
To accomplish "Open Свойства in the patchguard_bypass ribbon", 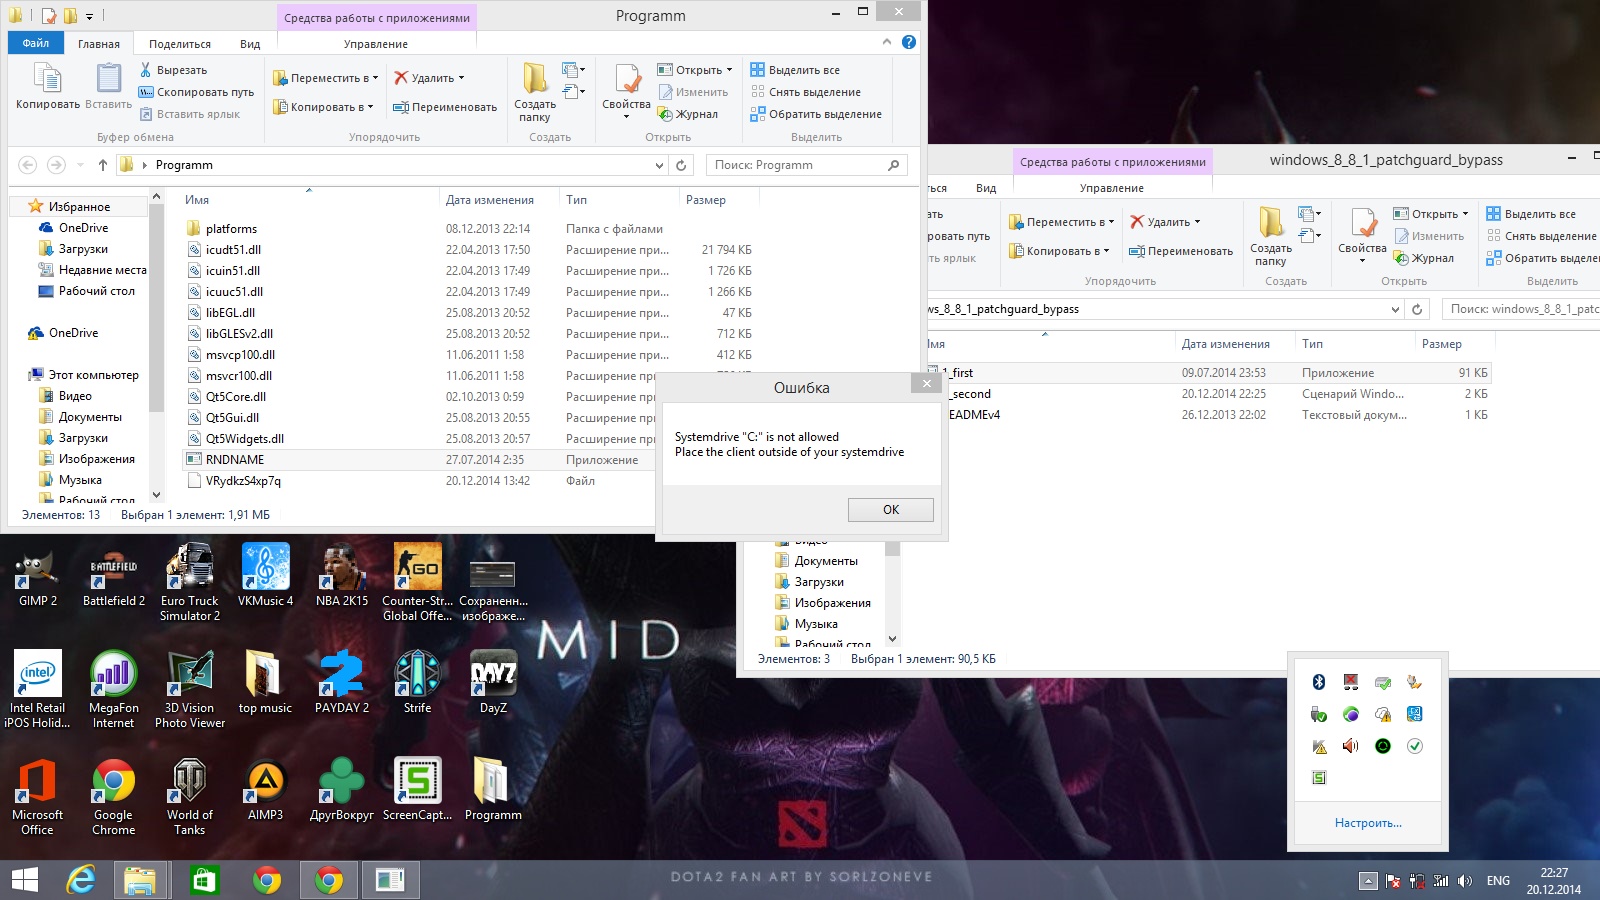I will click(1363, 236).
